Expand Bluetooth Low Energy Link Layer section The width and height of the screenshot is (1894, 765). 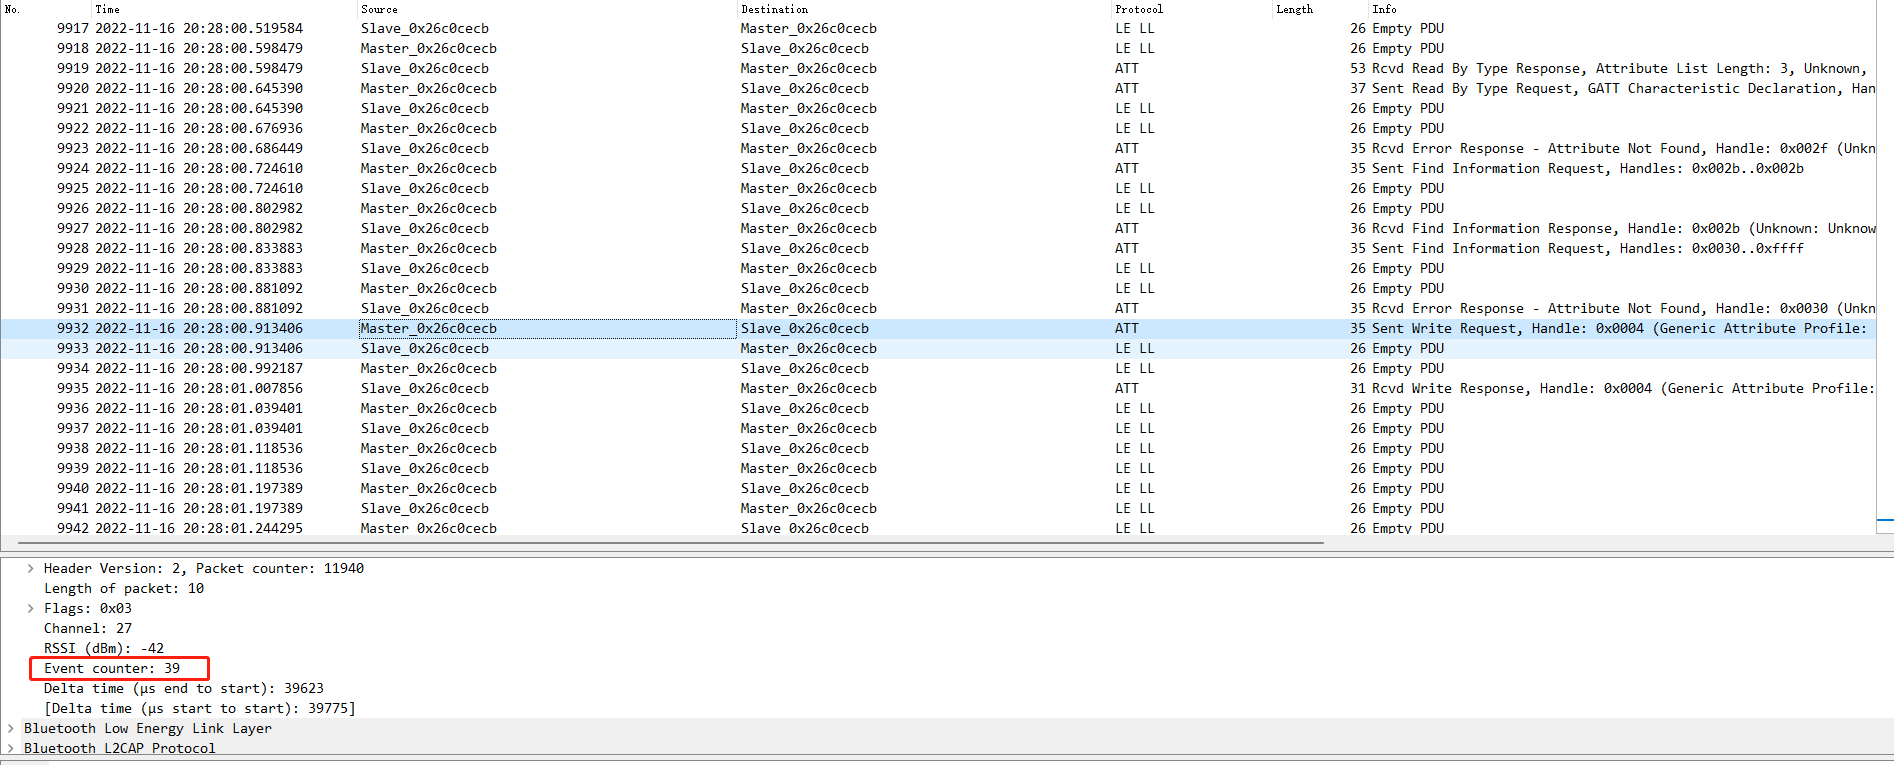(x=11, y=728)
